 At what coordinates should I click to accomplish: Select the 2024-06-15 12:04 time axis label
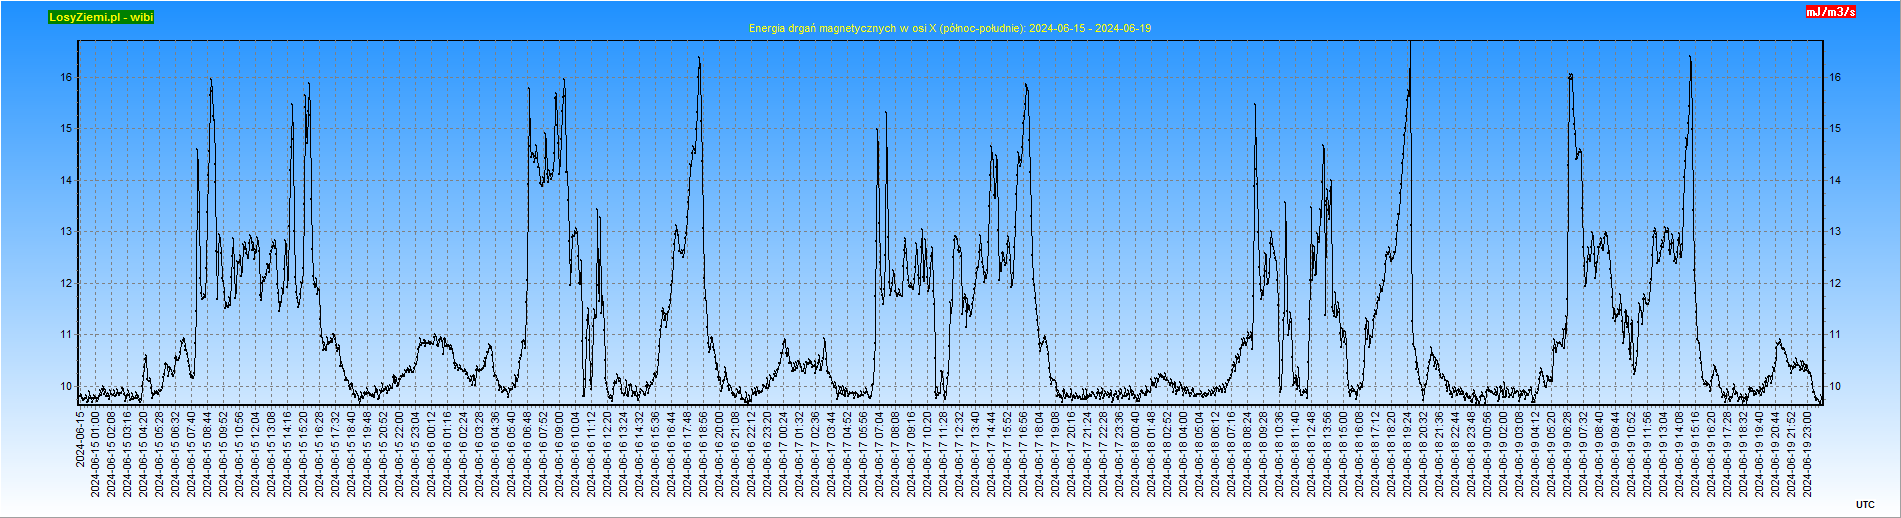point(255,453)
